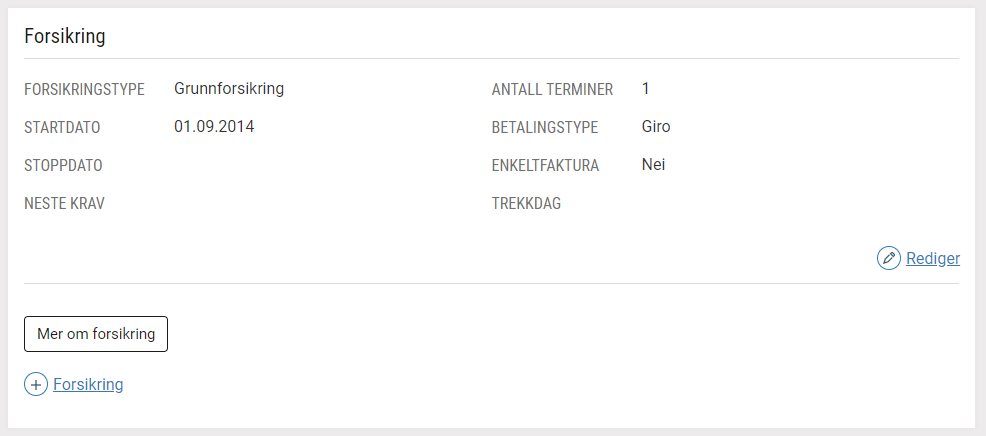Image resolution: width=986 pixels, height=436 pixels.
Task: Click the ENKELTFAKTURA field label
Action: coord(545,165)
